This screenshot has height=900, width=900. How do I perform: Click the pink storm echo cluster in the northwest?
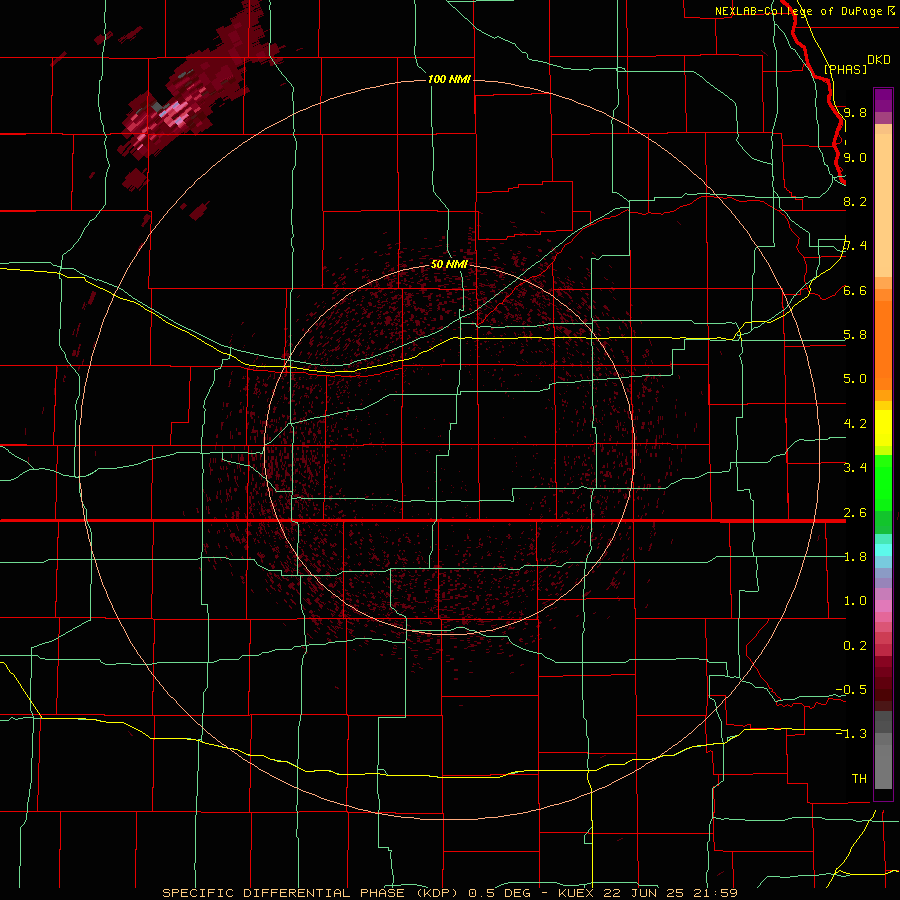point(172,115)
